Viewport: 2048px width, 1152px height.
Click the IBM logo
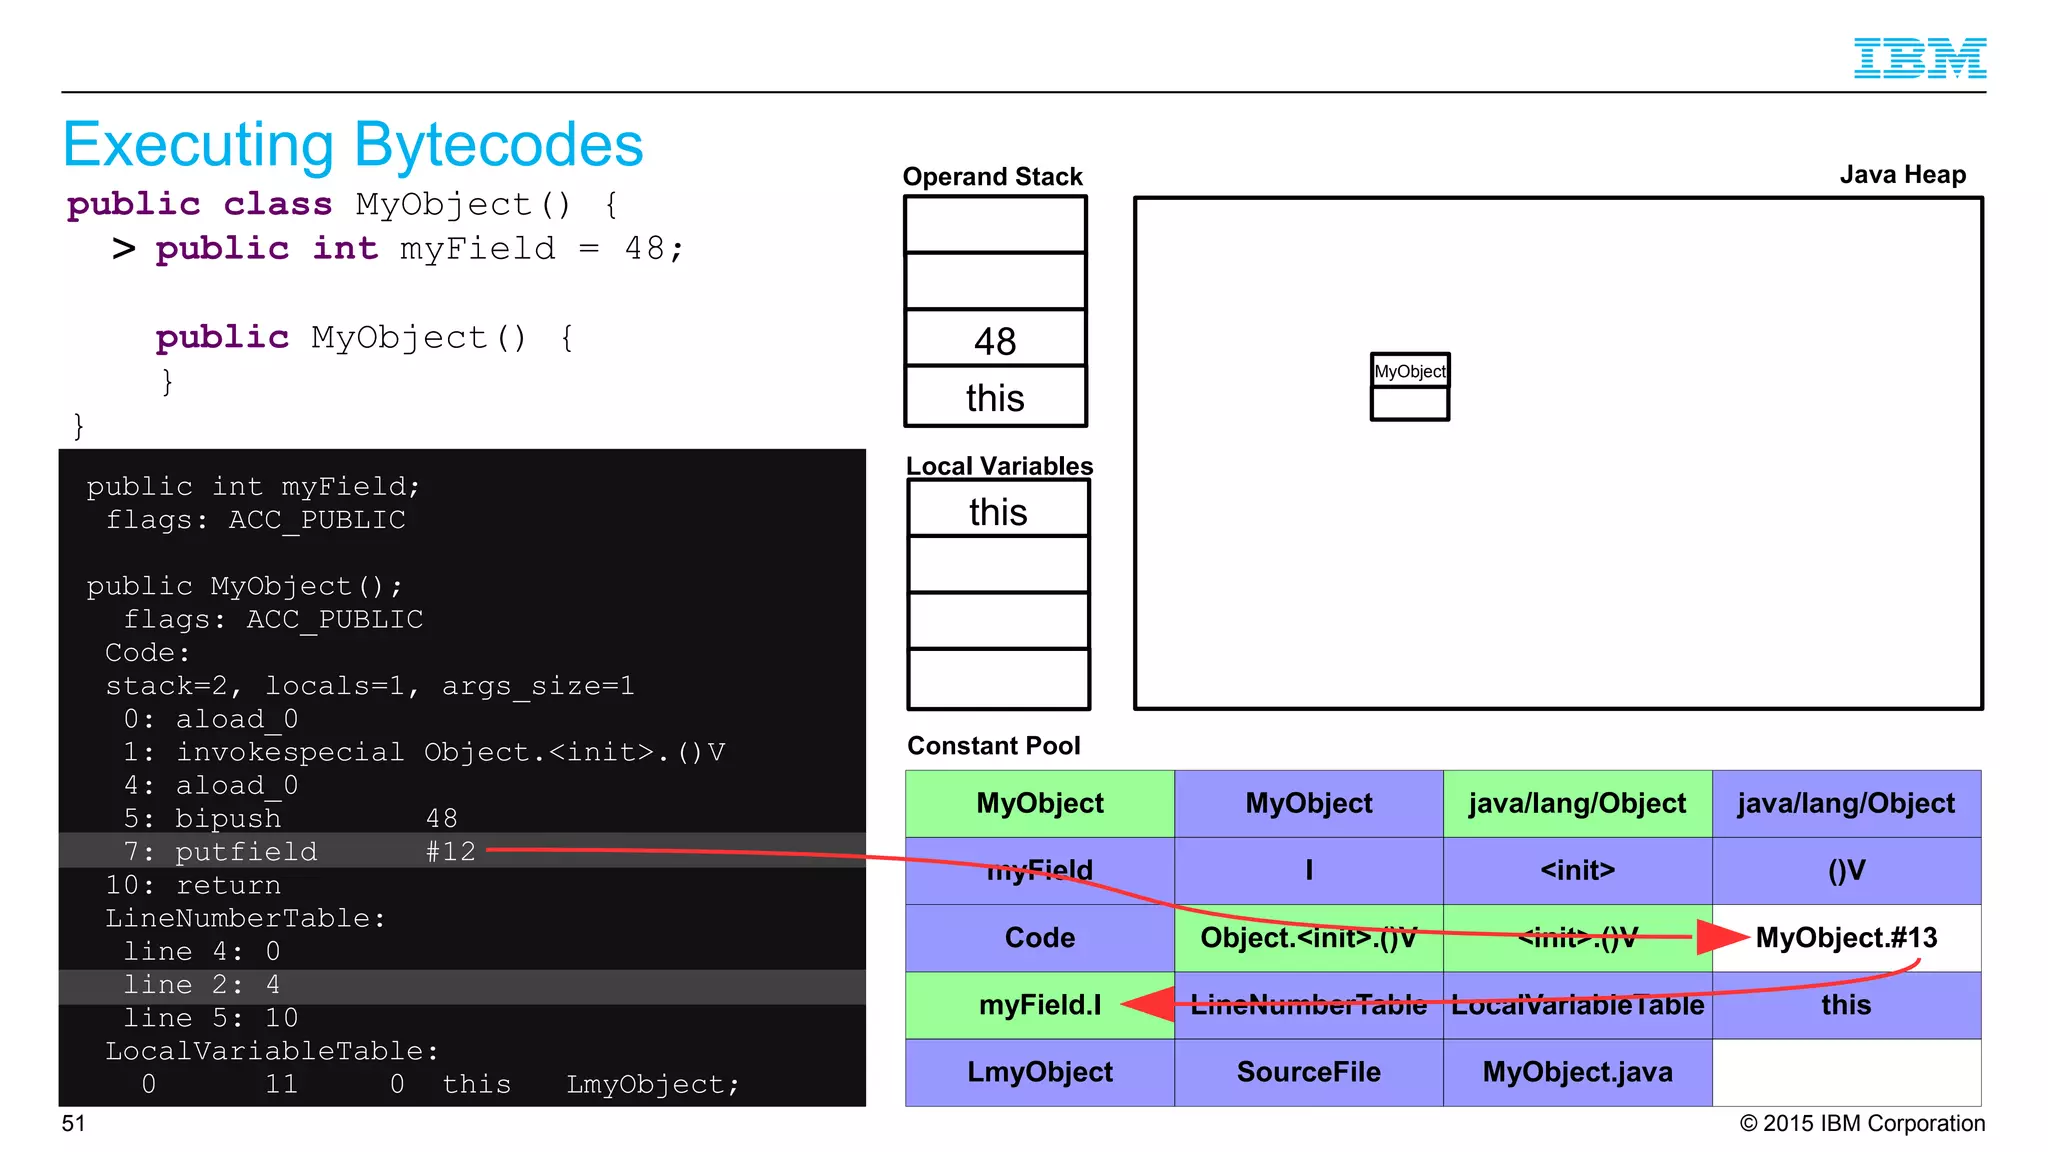pyautogui.click(x=1919, y=58)
